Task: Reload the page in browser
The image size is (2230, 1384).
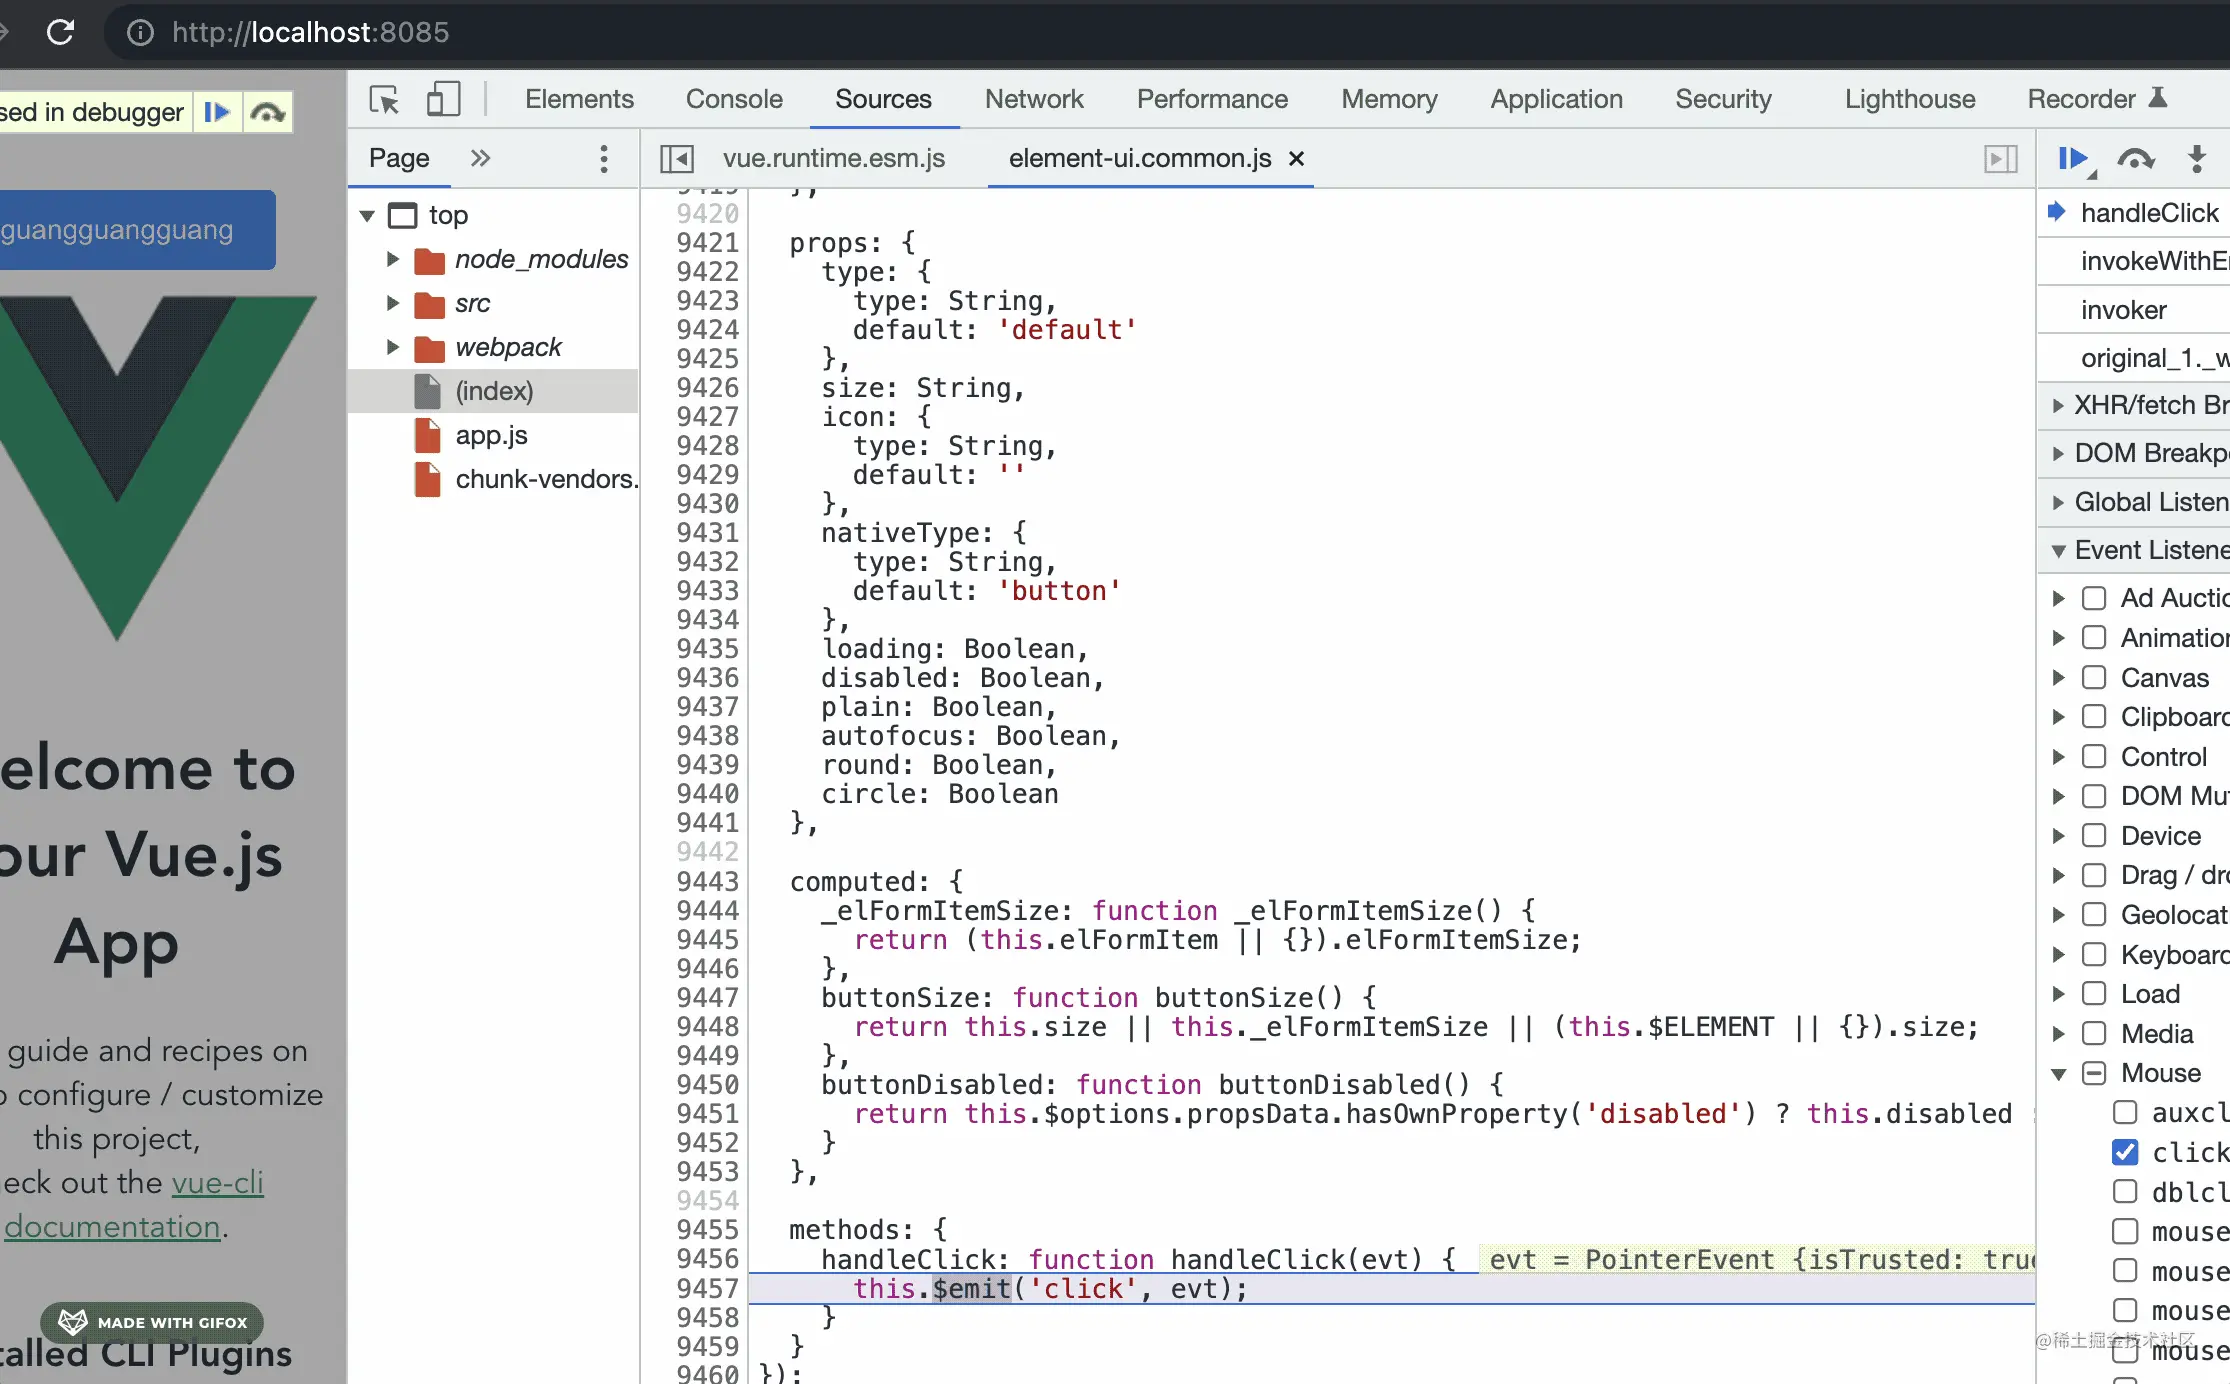Action: click(61, 32)
